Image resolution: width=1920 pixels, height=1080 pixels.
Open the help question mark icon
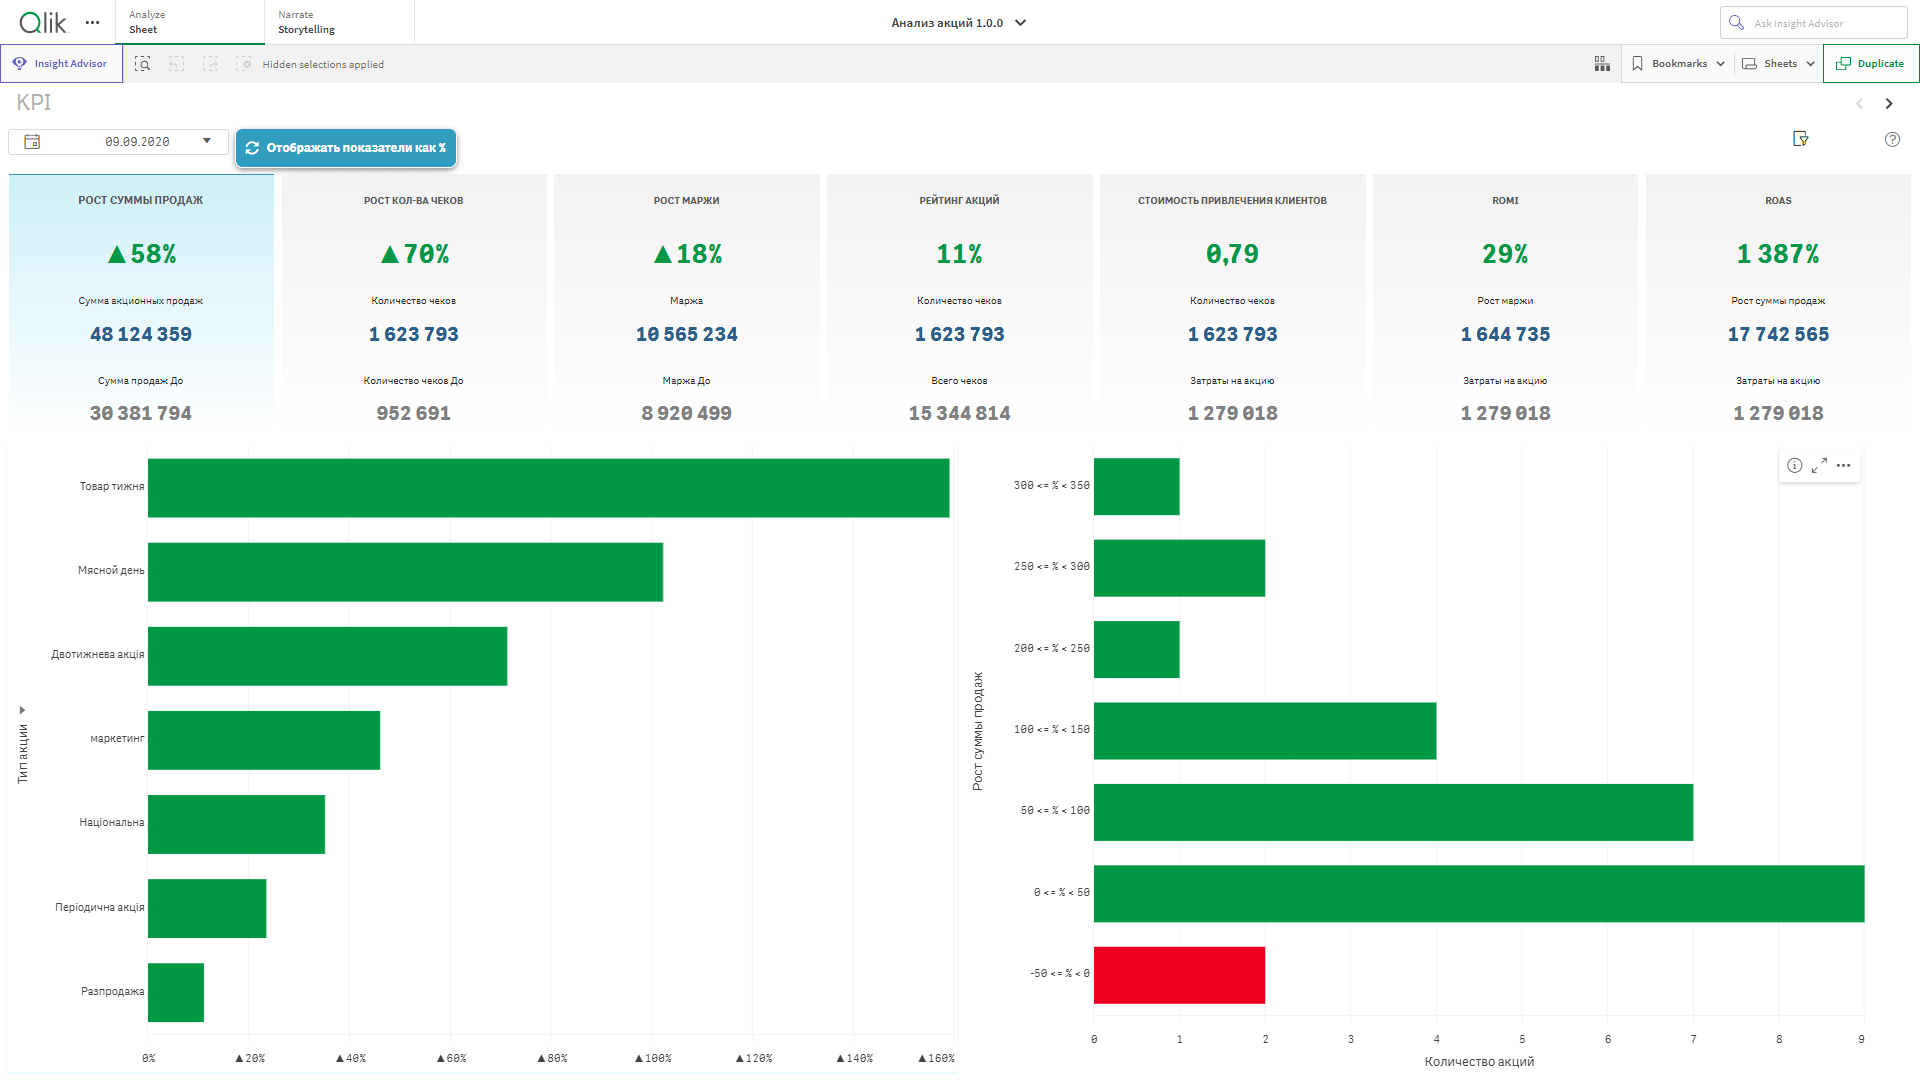tap(1892, 140)
